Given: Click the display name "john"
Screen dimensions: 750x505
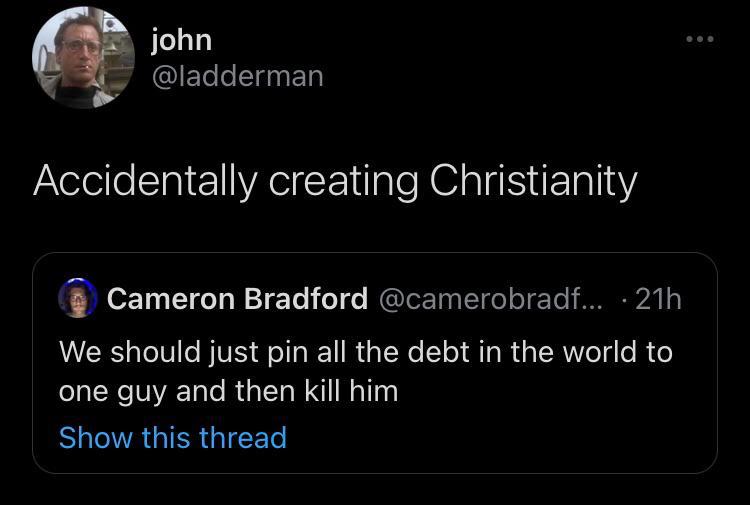Looking at the screenshot, I should pyautogui.click(x=181, y=39).
